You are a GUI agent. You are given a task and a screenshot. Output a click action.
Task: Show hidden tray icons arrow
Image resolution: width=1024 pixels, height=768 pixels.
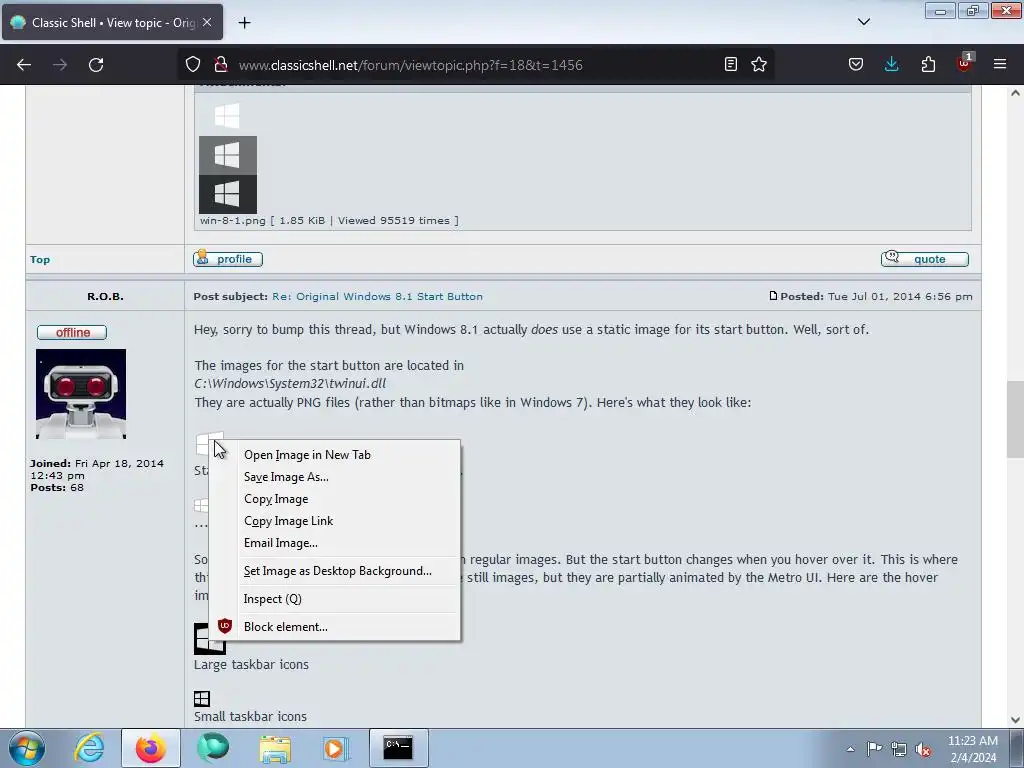[850, 749]
